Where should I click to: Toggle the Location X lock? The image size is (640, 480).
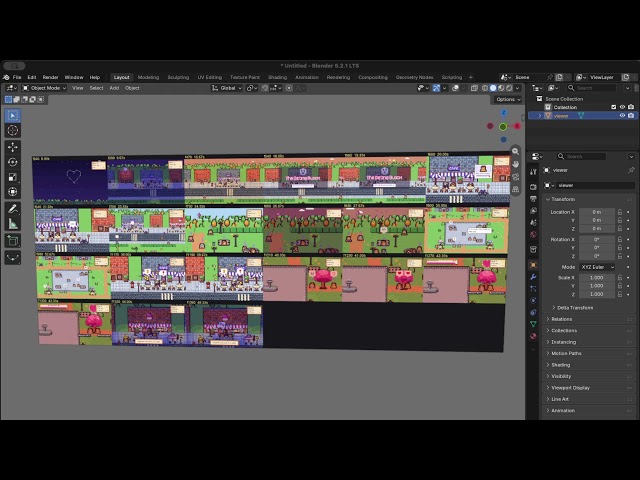click(x=620, y=212)
